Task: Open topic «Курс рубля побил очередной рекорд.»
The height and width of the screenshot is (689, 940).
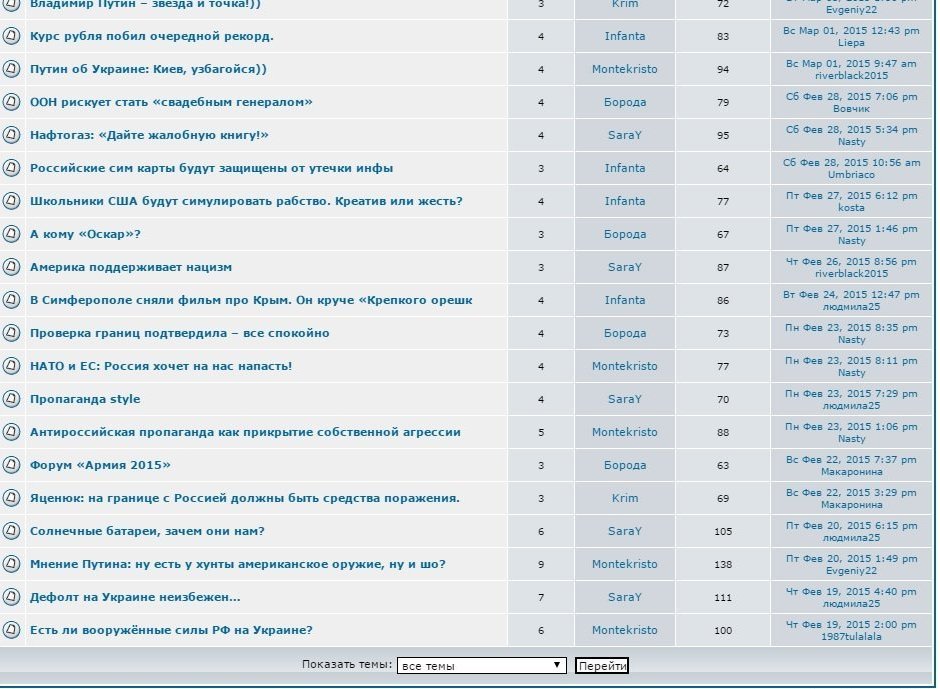Action: [x=152, y=36]
